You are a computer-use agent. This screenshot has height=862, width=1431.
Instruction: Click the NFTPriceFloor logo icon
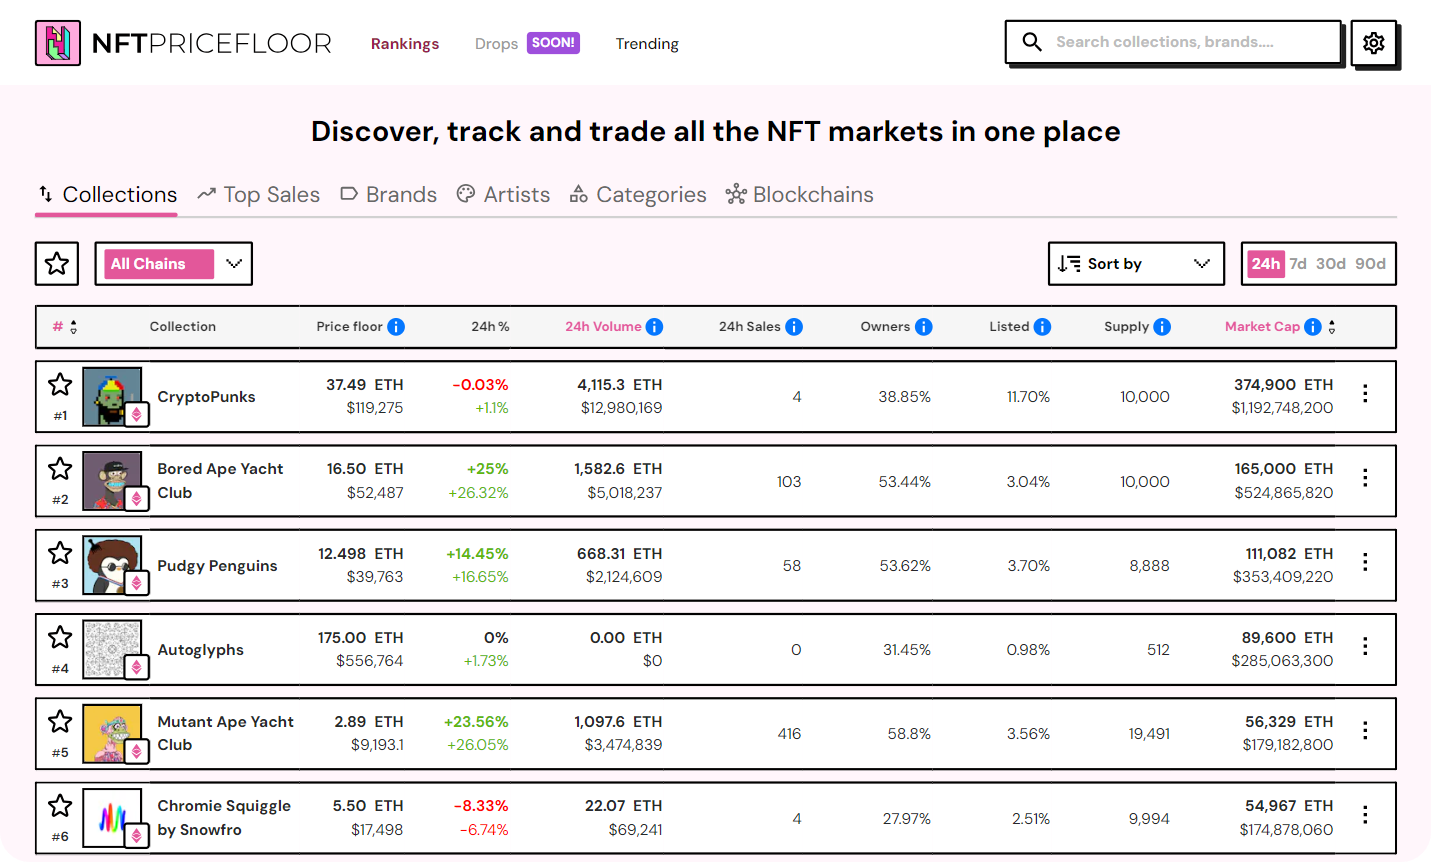coord(57,43)
